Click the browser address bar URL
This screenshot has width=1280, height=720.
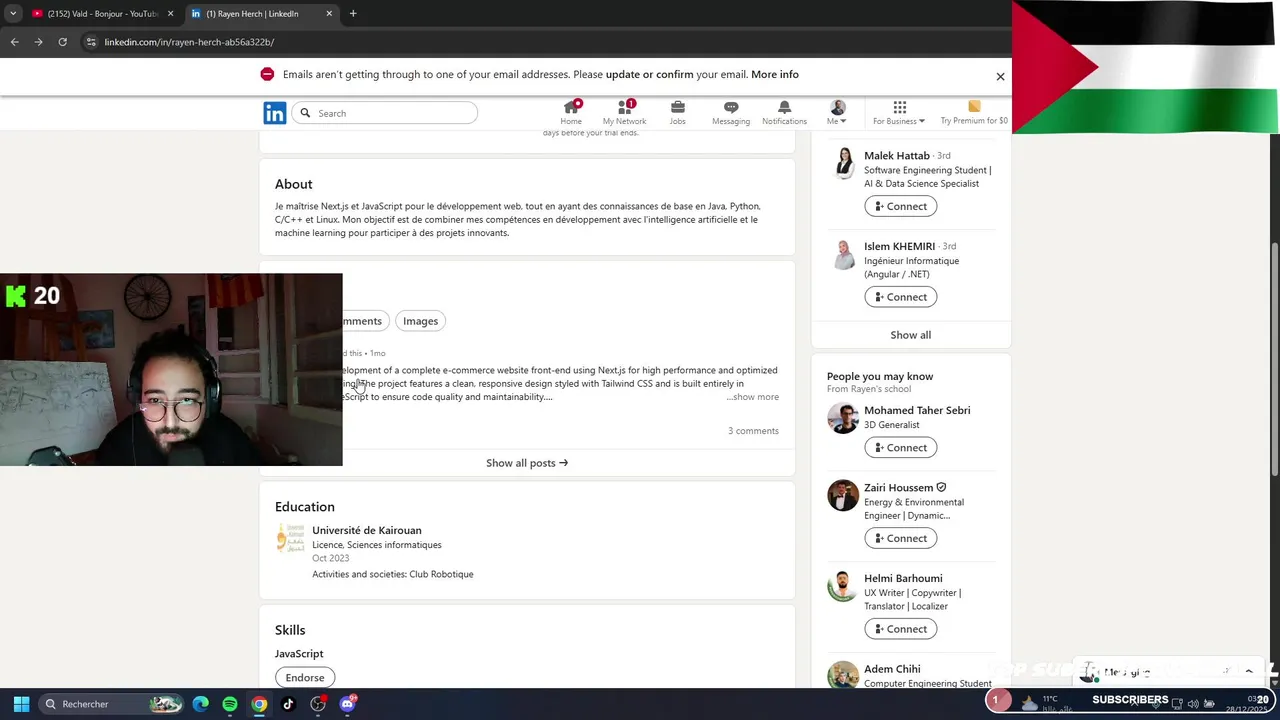pos(189,42)
